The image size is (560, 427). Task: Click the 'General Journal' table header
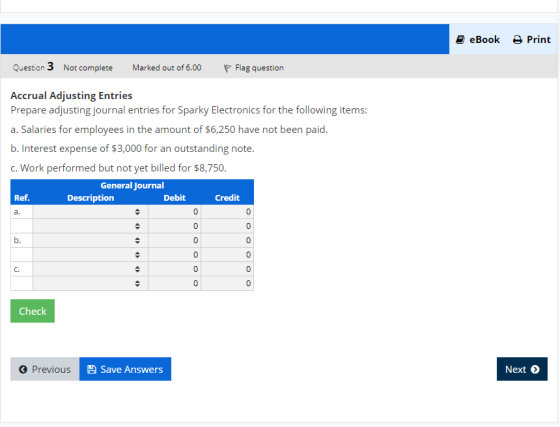[x=132, y=185]
